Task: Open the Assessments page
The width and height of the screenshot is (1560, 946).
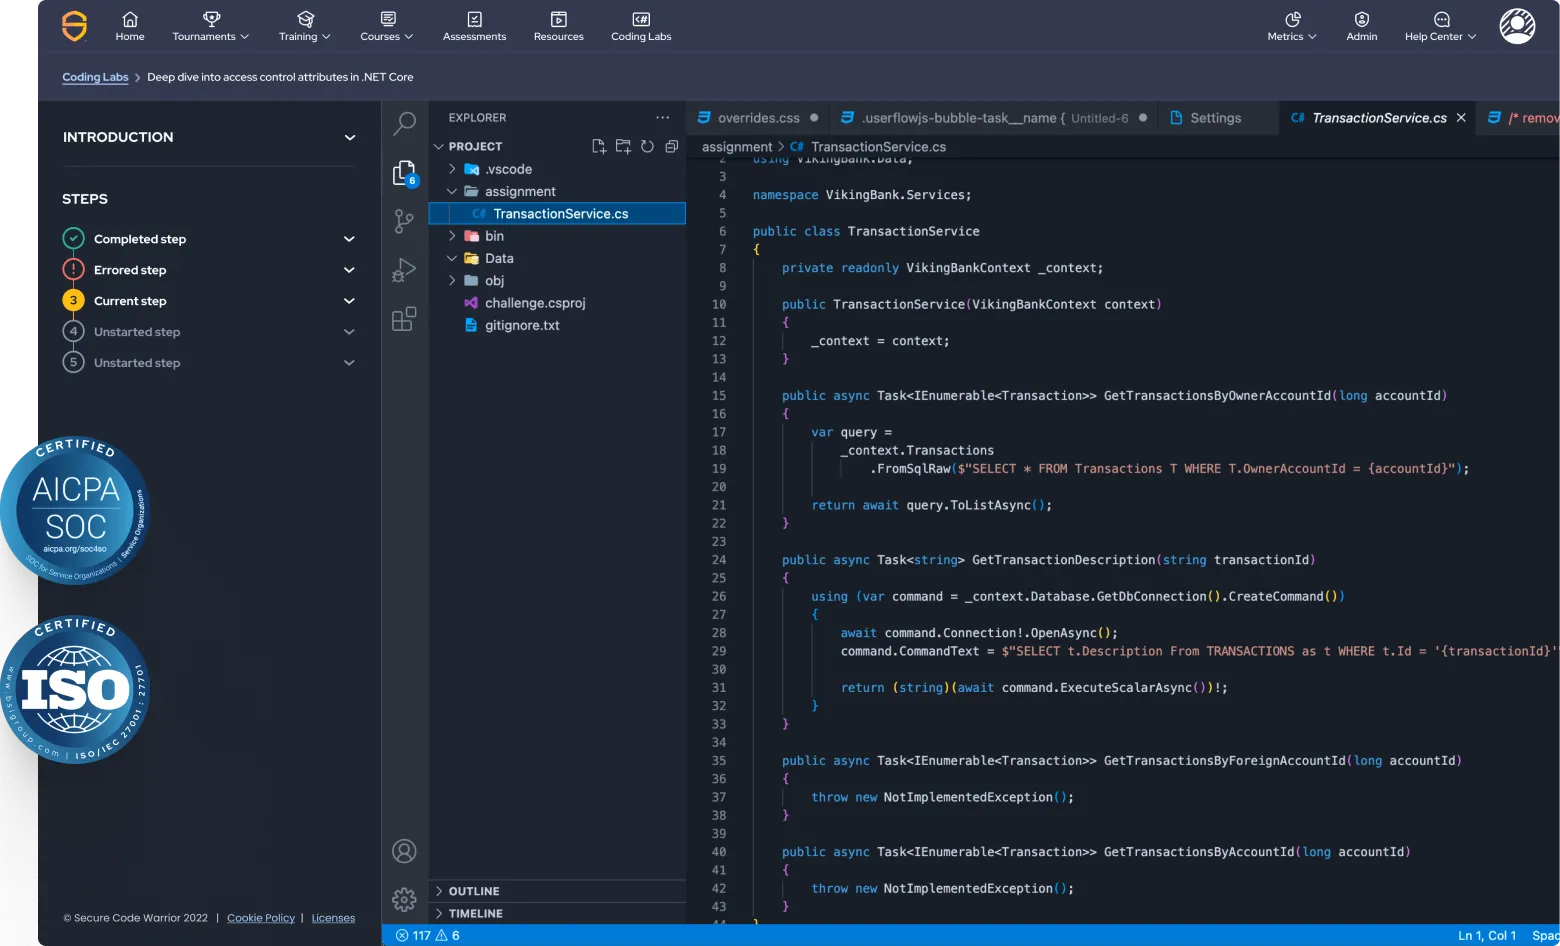Action: (x=475, y=27)
